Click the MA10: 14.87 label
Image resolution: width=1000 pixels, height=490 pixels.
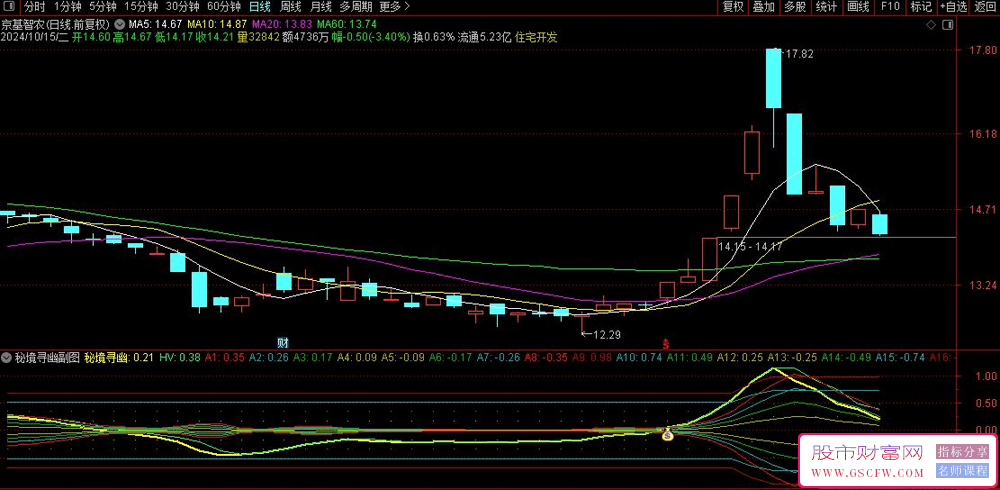217,25
